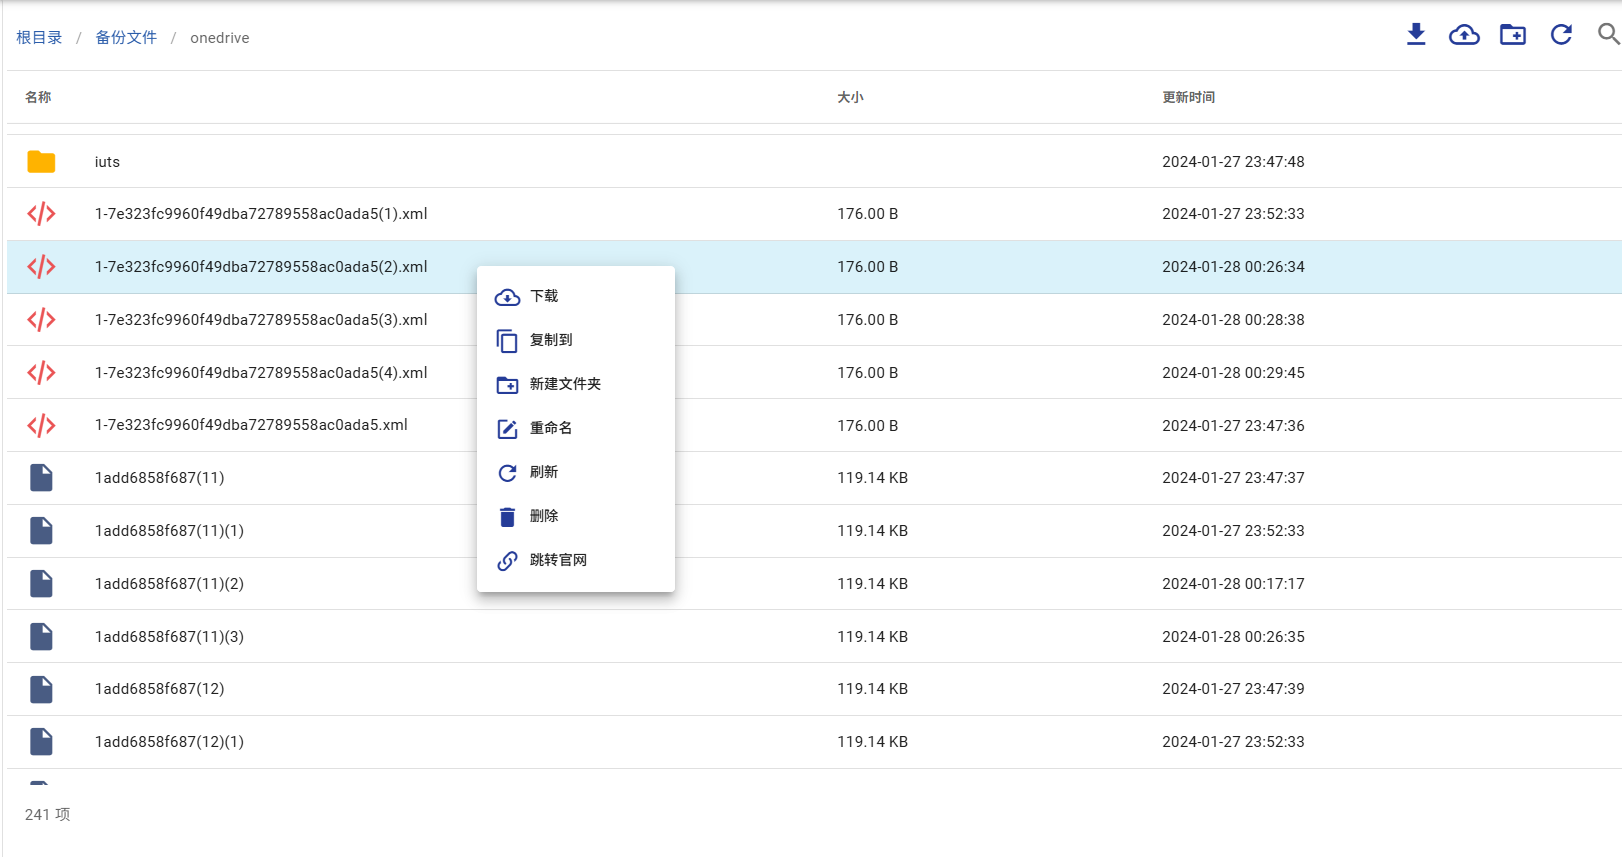Image resolution: width=1622 pixels, height=857 pixels.
Task: Click the refresh icon in toolbar
Action: pos(1561,35)
